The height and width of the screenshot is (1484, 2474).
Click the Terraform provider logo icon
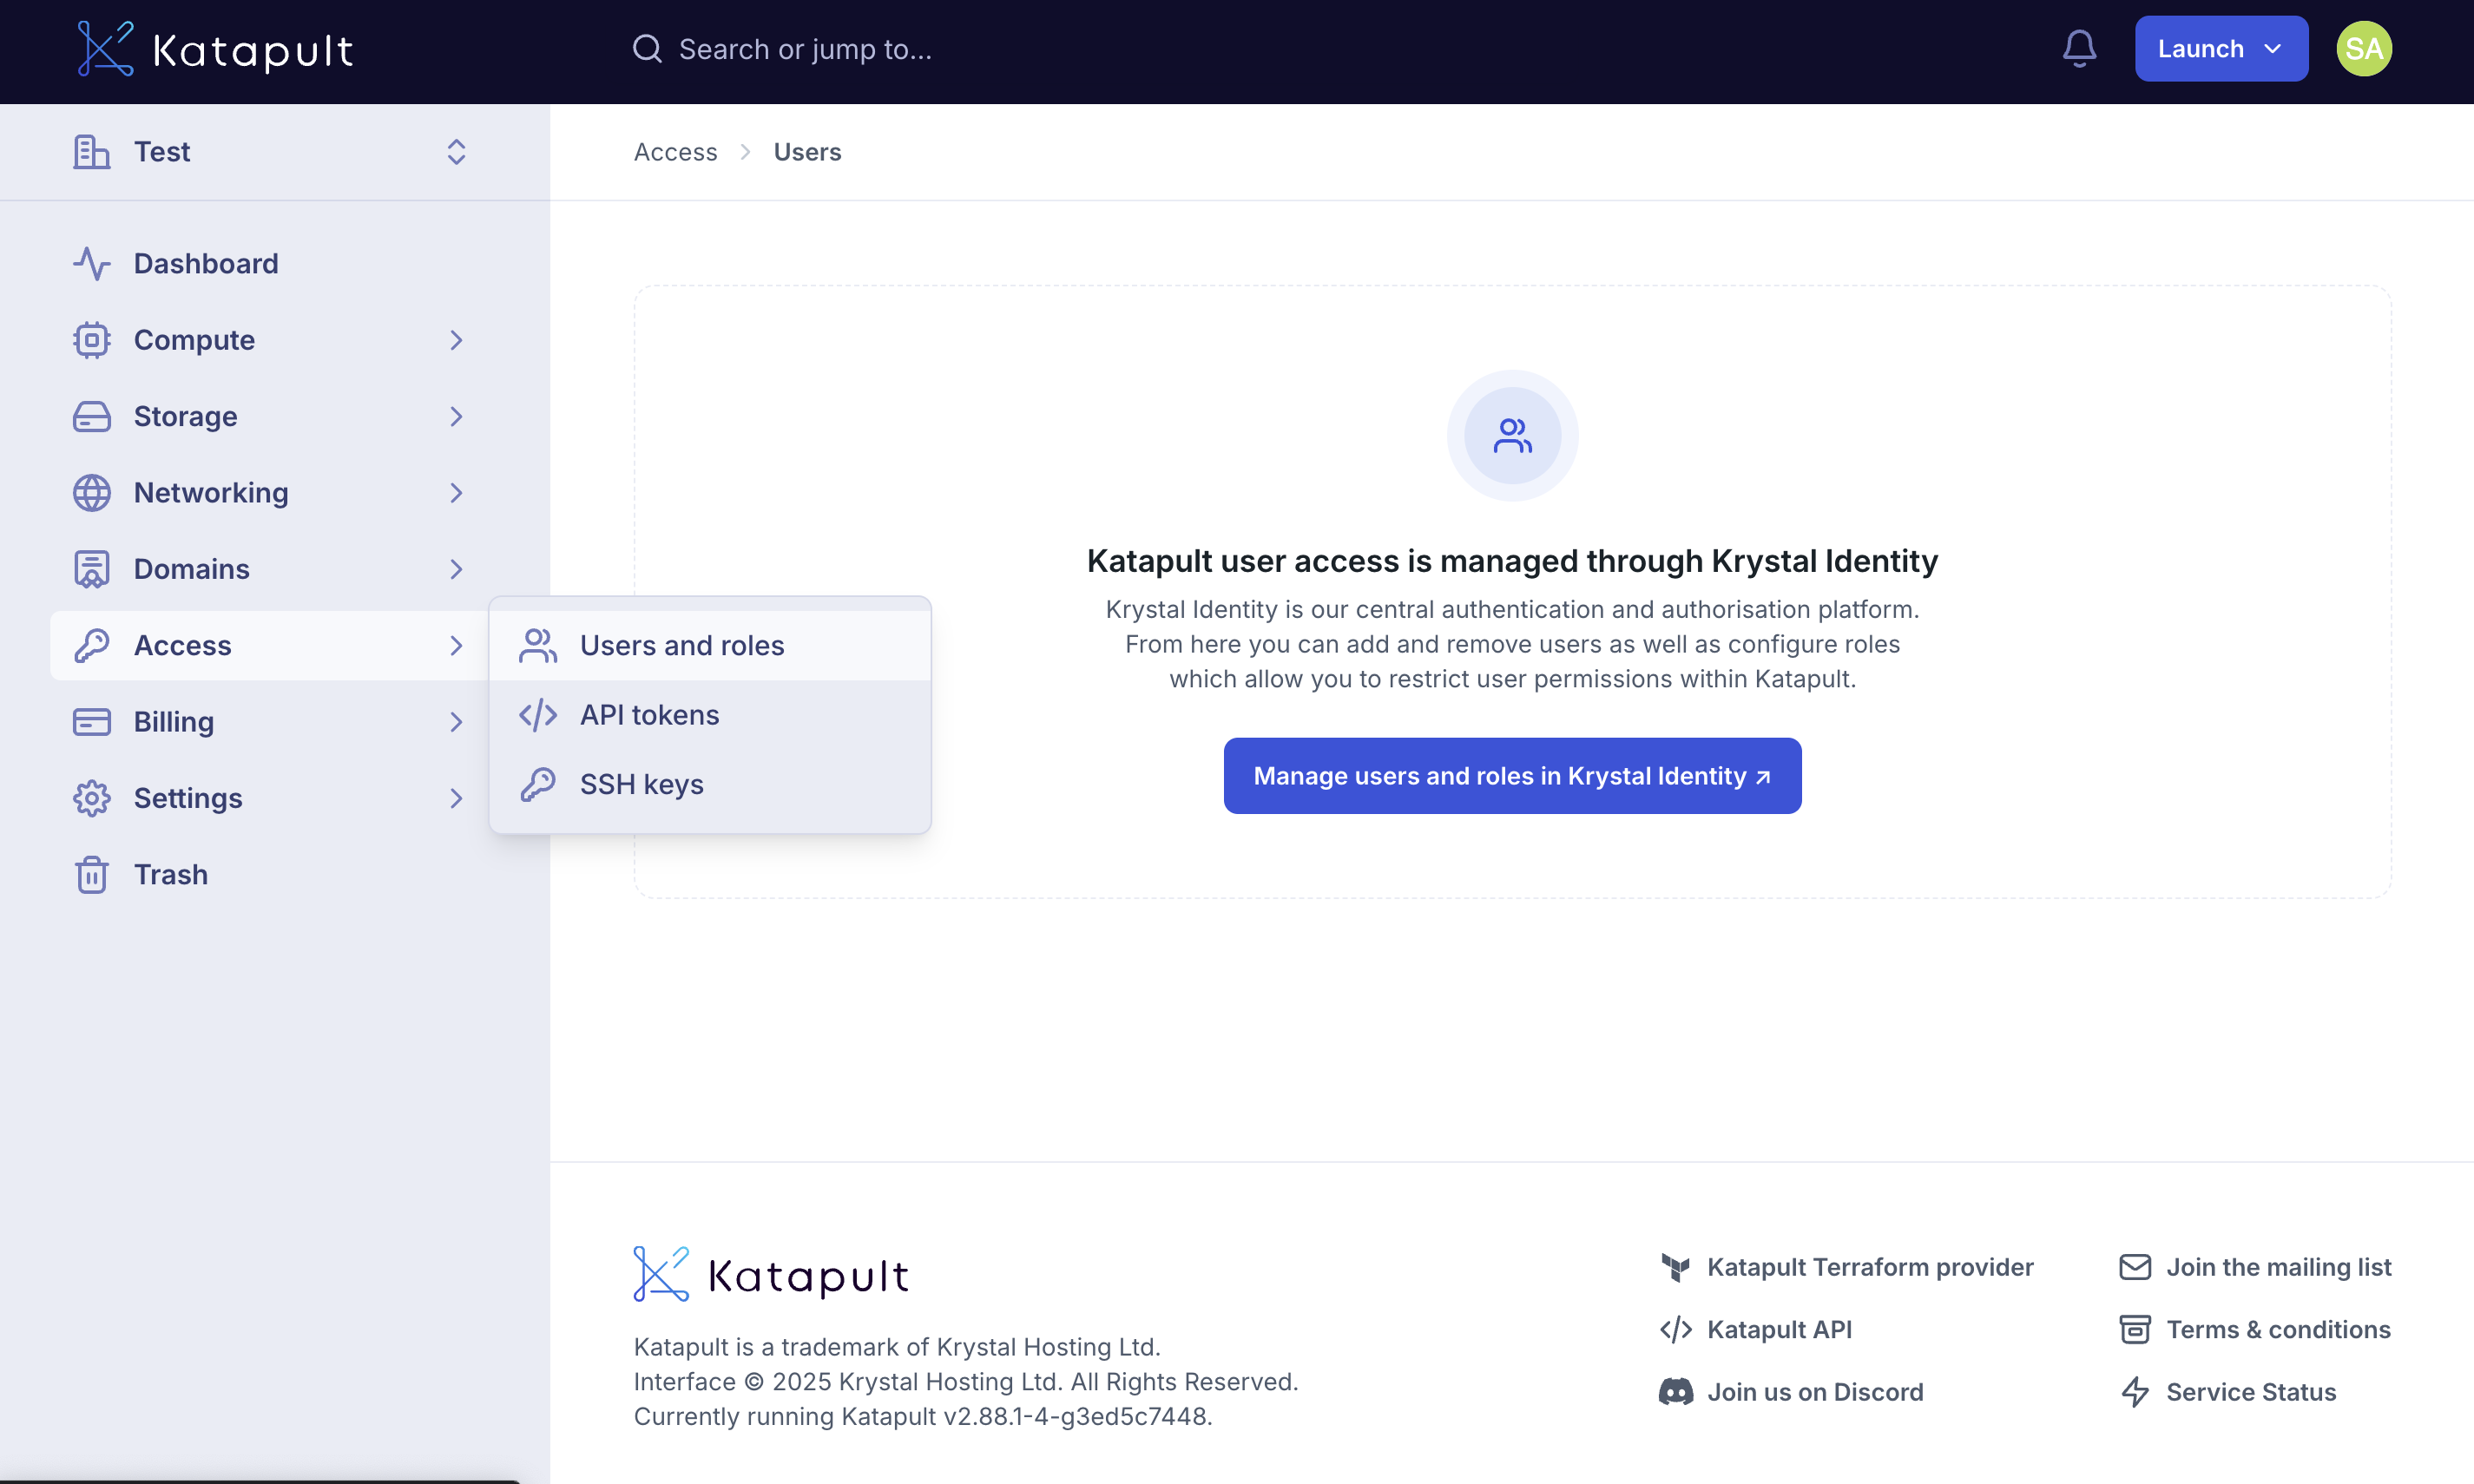(1675, 1268)
